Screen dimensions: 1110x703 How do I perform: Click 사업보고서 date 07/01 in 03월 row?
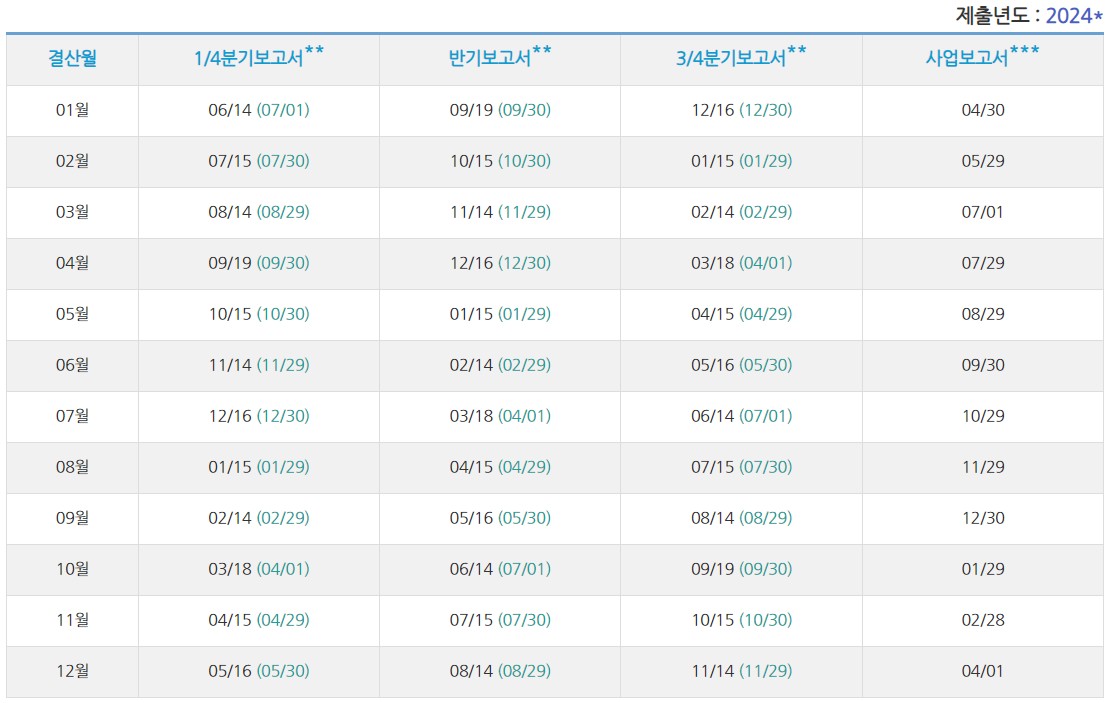pyautogui.click(x=983, y=212)
